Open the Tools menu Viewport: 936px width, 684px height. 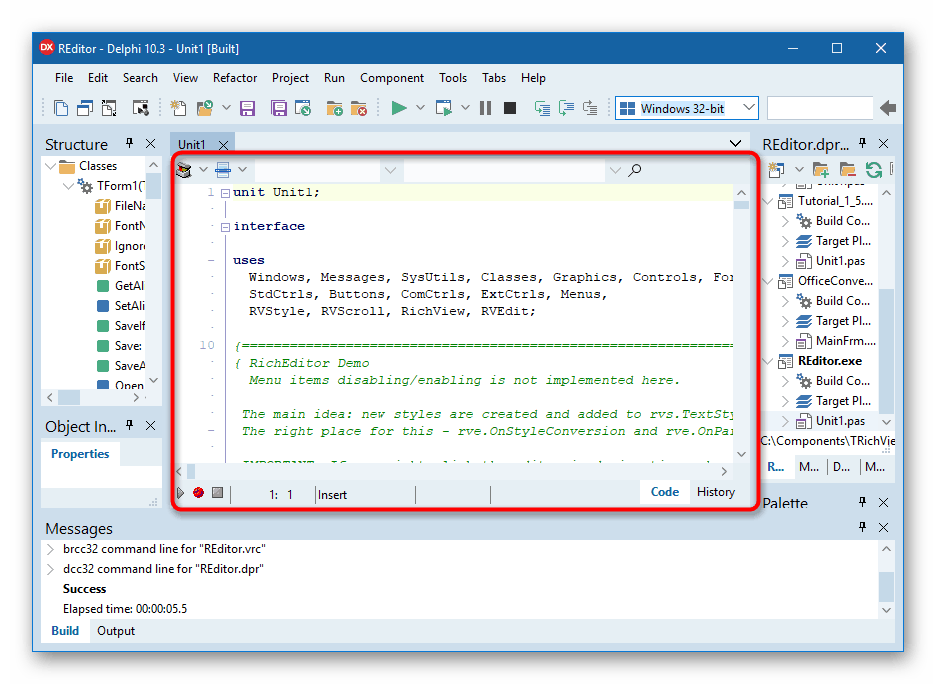tap(452, 78)
